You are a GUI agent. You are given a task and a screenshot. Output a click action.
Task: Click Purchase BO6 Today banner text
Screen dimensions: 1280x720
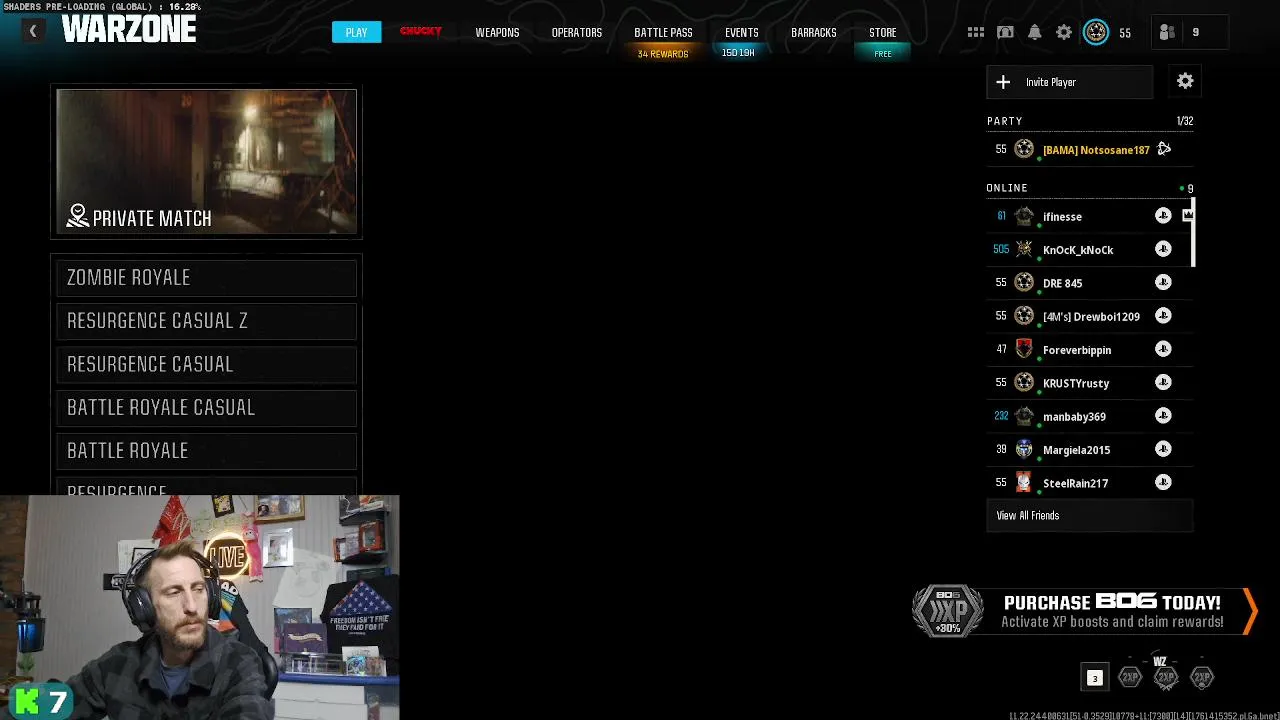click(1112, 602)
